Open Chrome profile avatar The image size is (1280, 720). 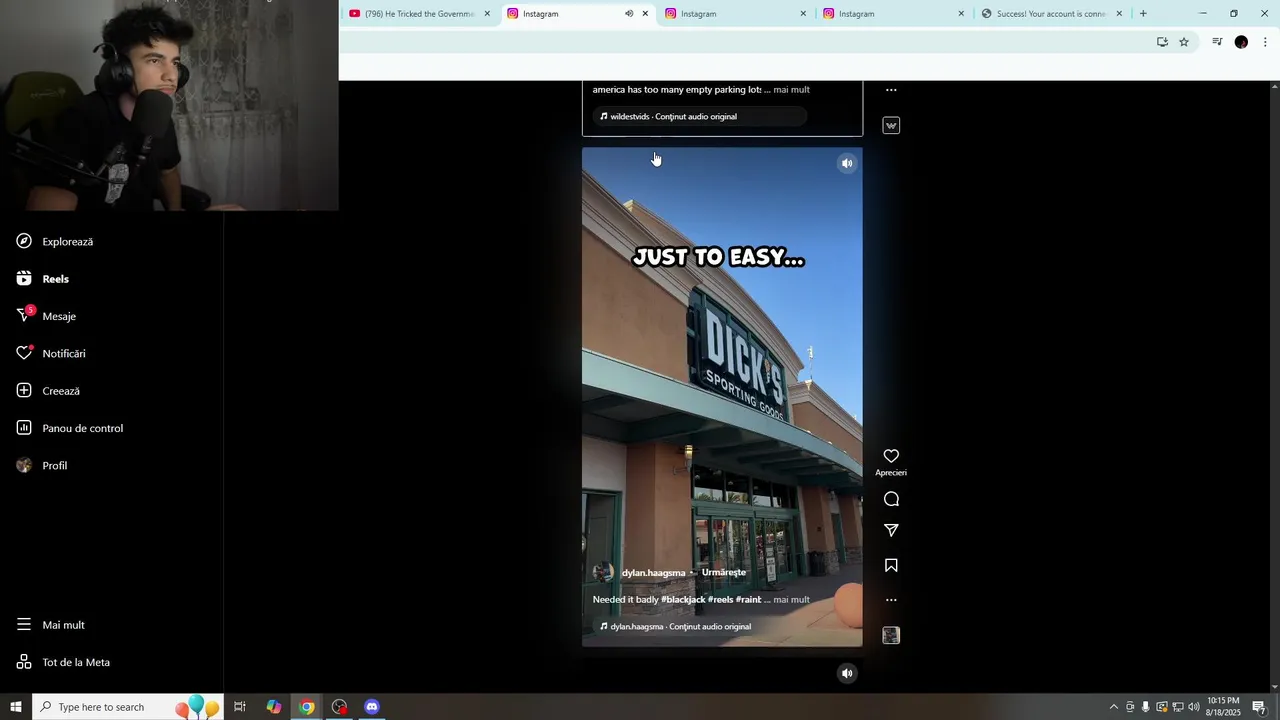(1241, 42)
